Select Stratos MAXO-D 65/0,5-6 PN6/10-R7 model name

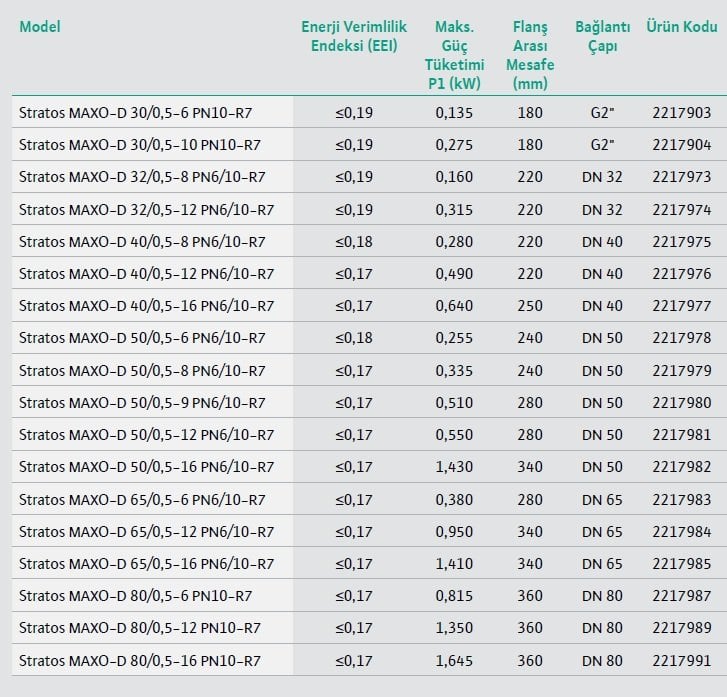[x=142, y=499]
